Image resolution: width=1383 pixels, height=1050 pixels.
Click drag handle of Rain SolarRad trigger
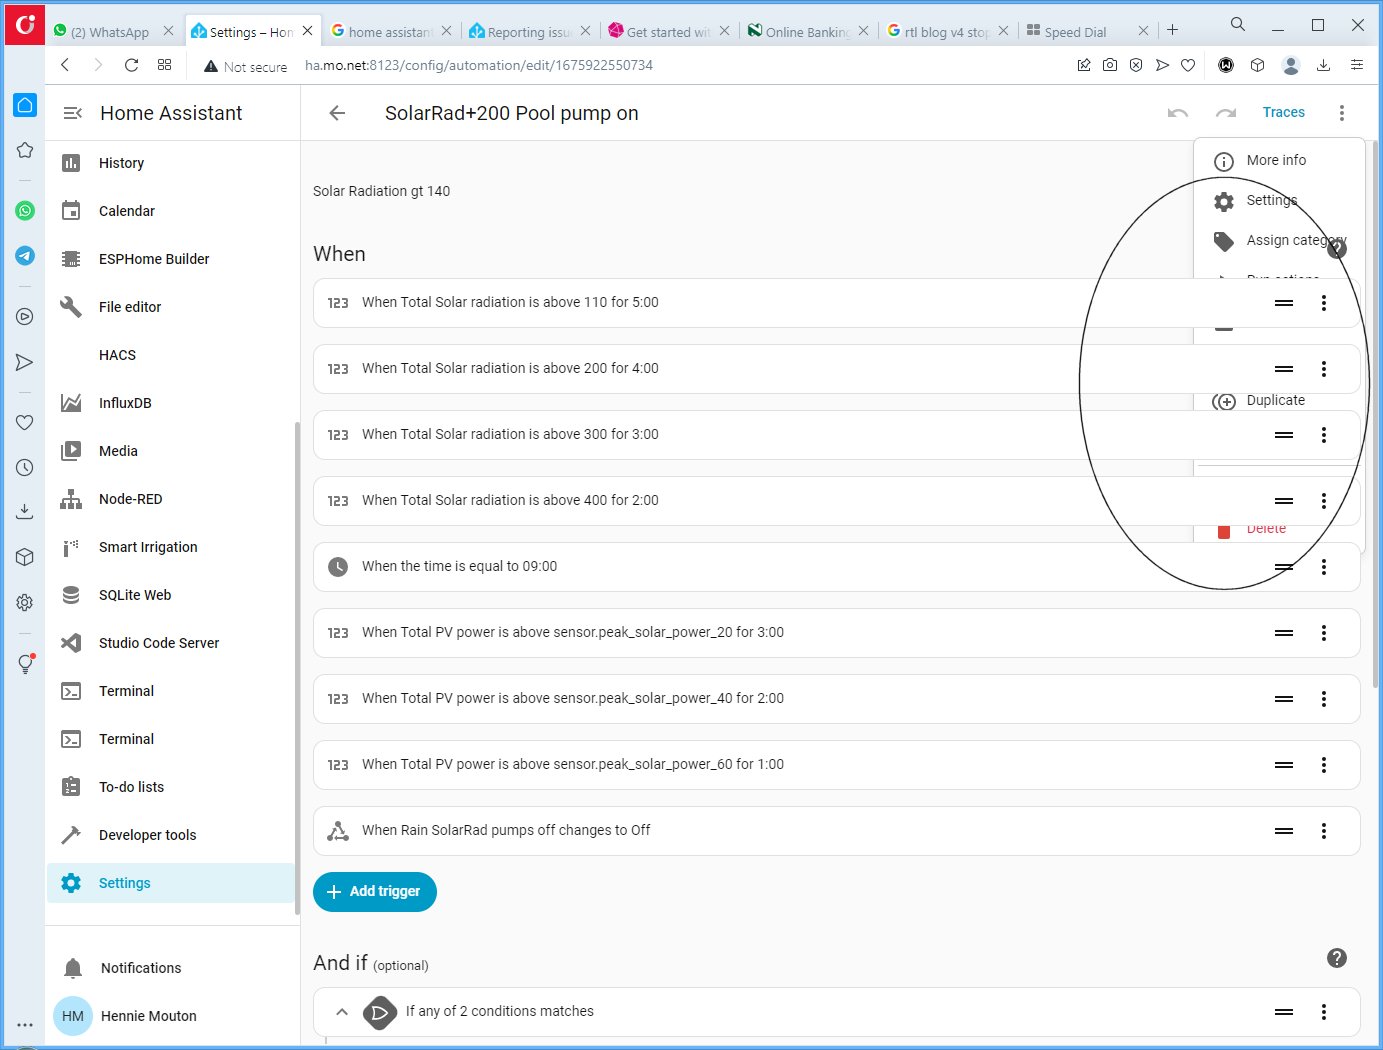pos(1284,831)
